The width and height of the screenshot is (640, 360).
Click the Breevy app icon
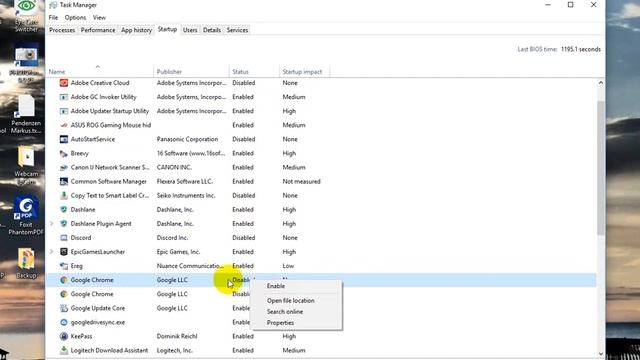point(64,153)
